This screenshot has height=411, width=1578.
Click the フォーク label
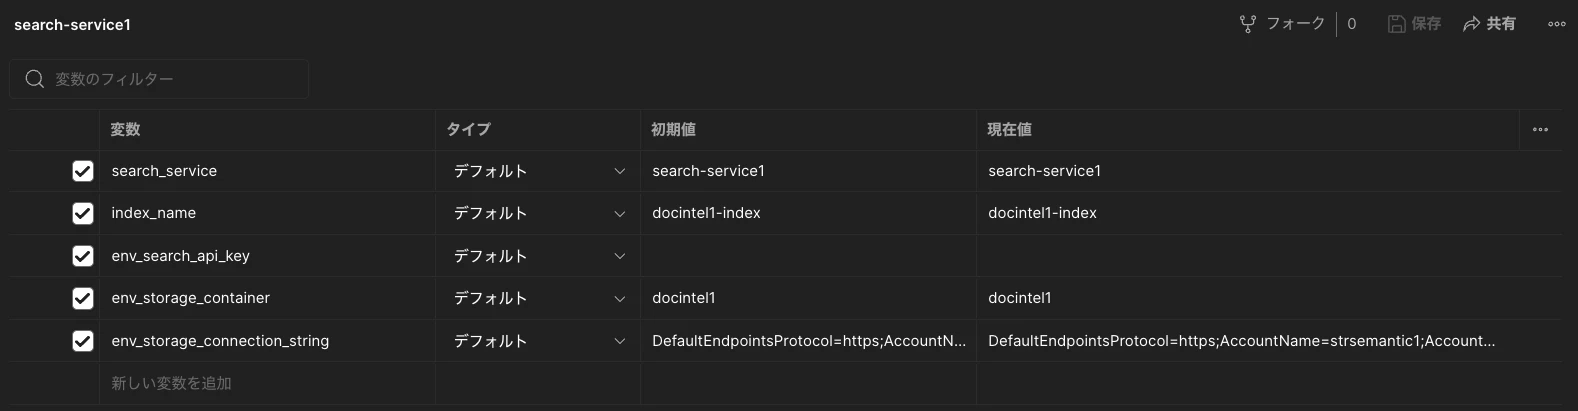1296,24
